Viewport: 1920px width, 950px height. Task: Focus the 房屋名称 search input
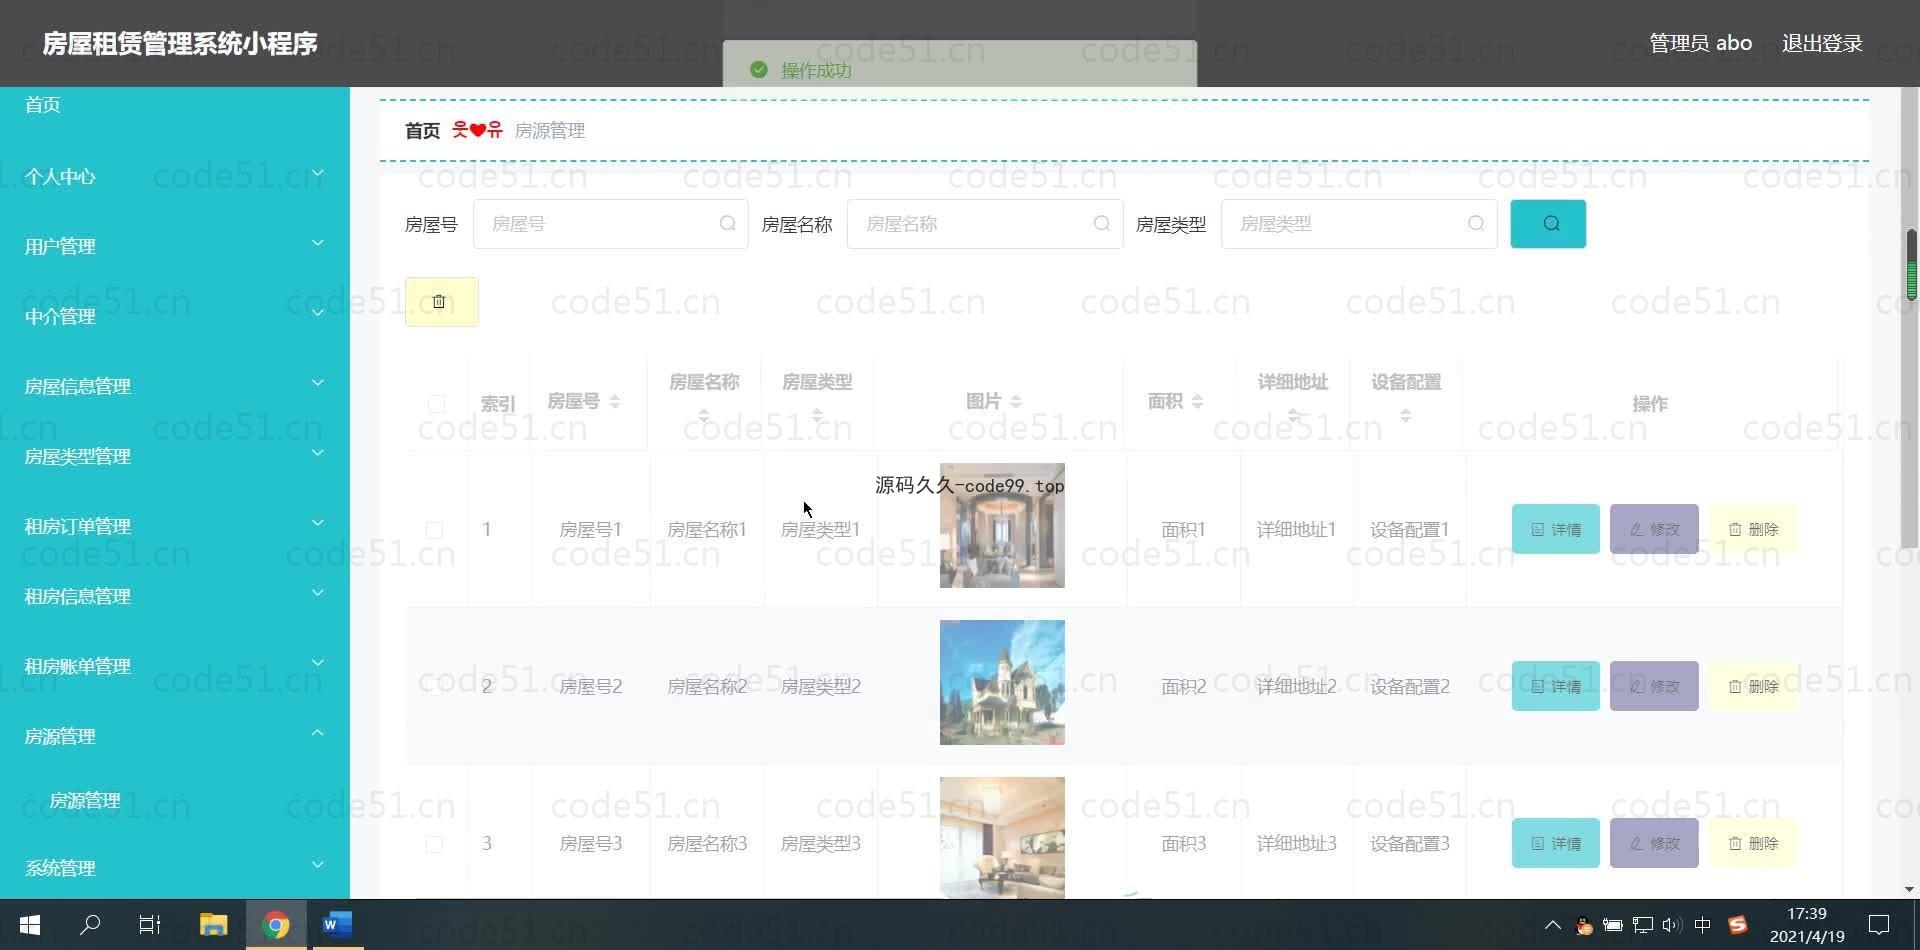tap(984, 224)
